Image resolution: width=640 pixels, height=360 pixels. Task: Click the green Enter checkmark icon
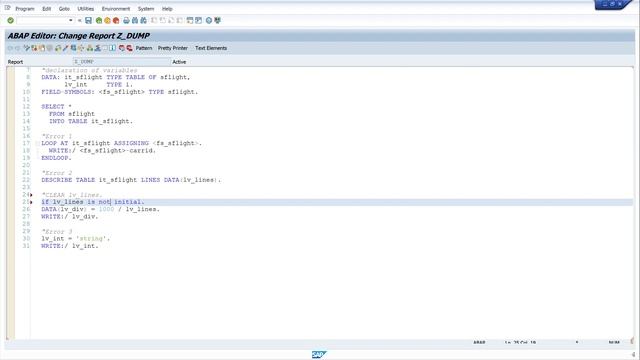tap(11, 20)
